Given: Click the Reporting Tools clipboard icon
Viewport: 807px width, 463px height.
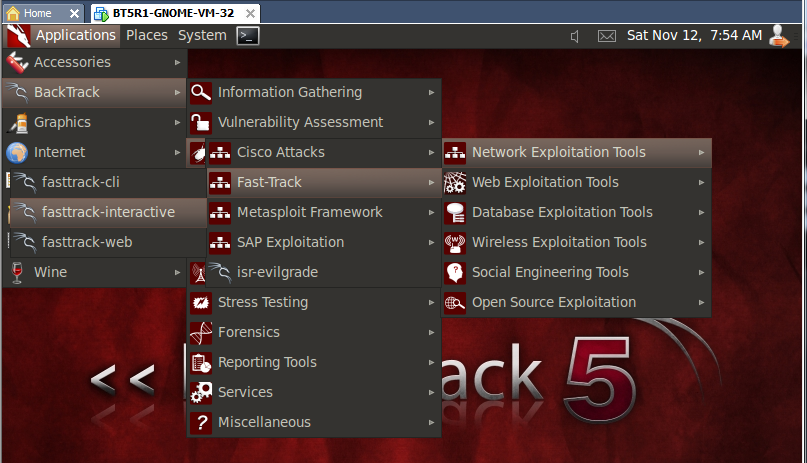Looking at the screenshot, I should [x=201, y=363].
